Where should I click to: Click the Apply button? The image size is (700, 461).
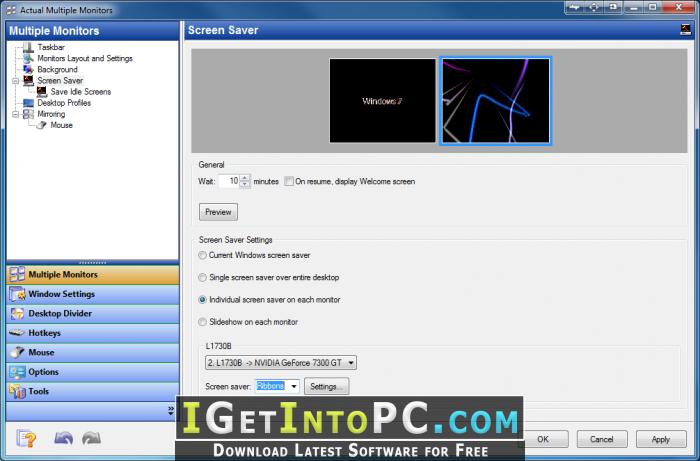click(661, 439)
